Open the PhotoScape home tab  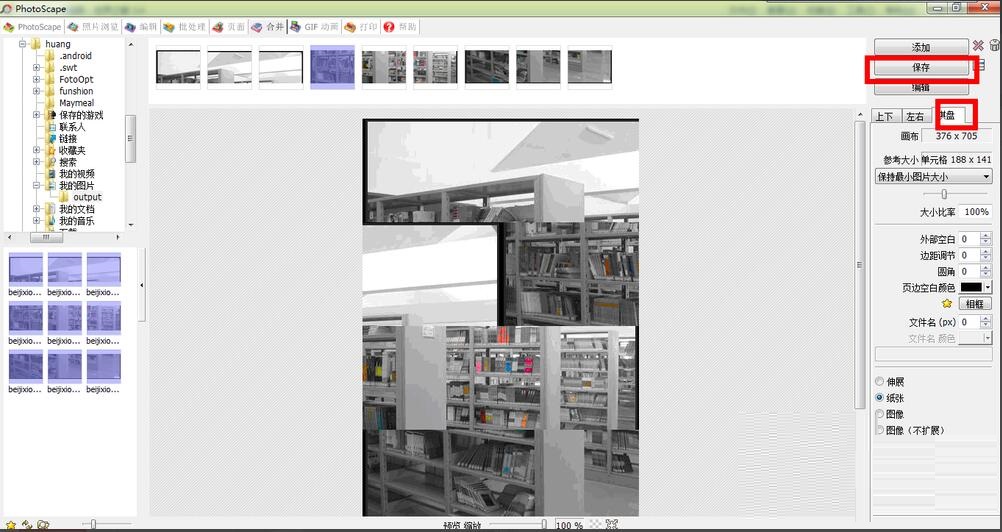coord(32,27)
